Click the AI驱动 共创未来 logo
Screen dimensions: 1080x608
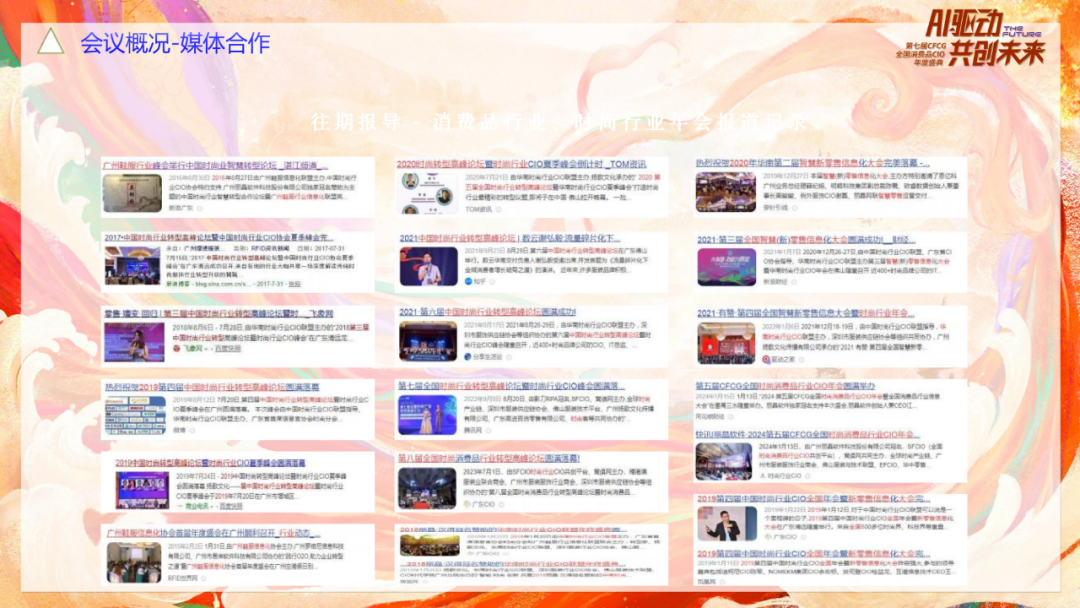pyautogui.click(x=984, y=38)
